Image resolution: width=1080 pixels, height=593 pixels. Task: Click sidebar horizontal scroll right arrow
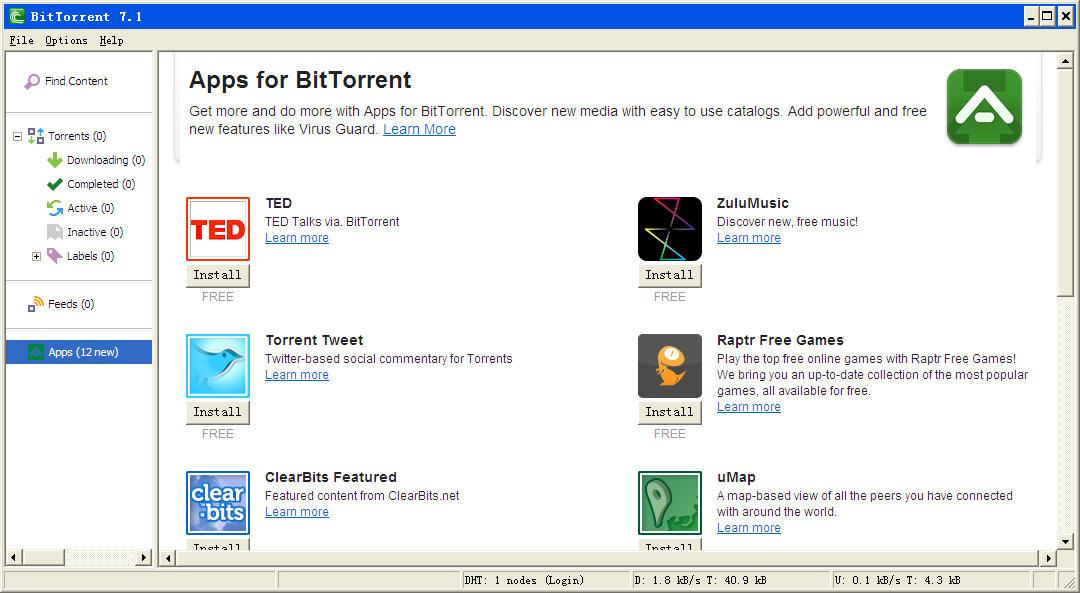coord(143,557)
